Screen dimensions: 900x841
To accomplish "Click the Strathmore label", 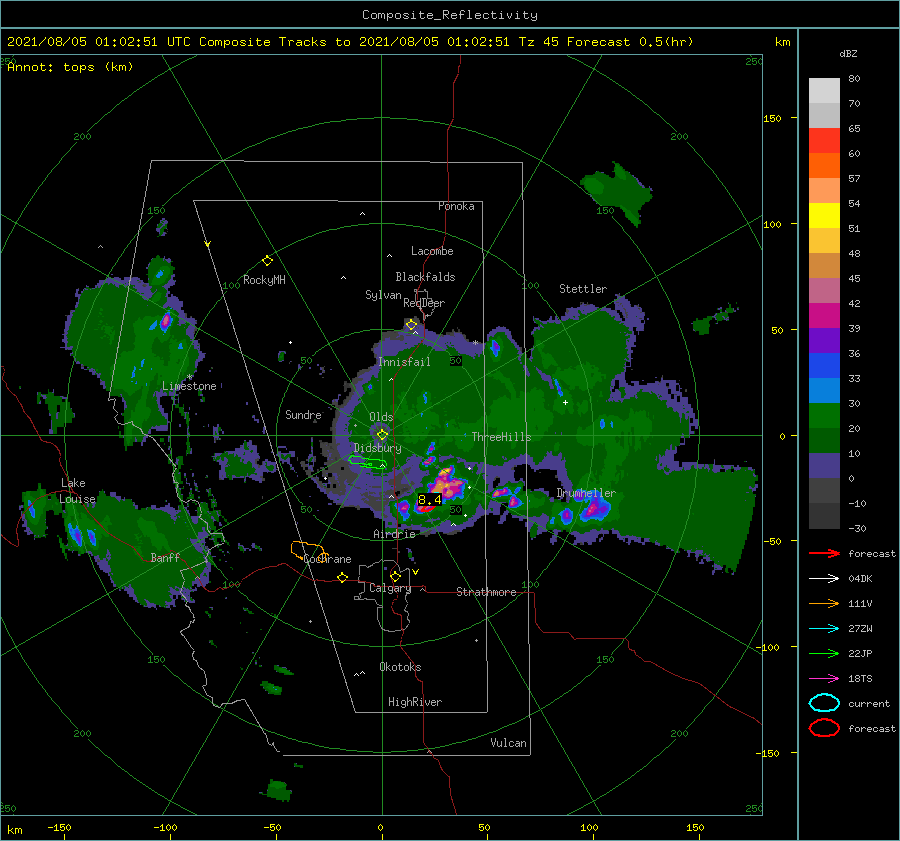I will tap(486, 592).
